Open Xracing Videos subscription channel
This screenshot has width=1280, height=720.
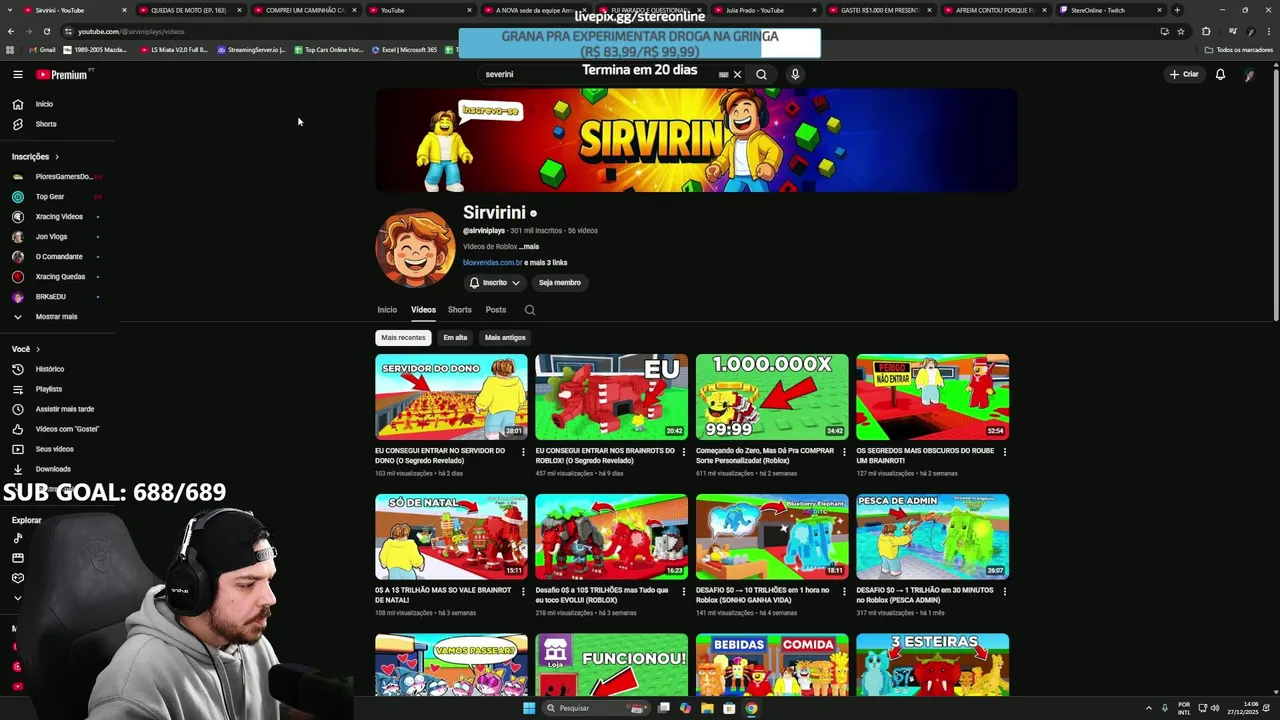pos(59,217)
